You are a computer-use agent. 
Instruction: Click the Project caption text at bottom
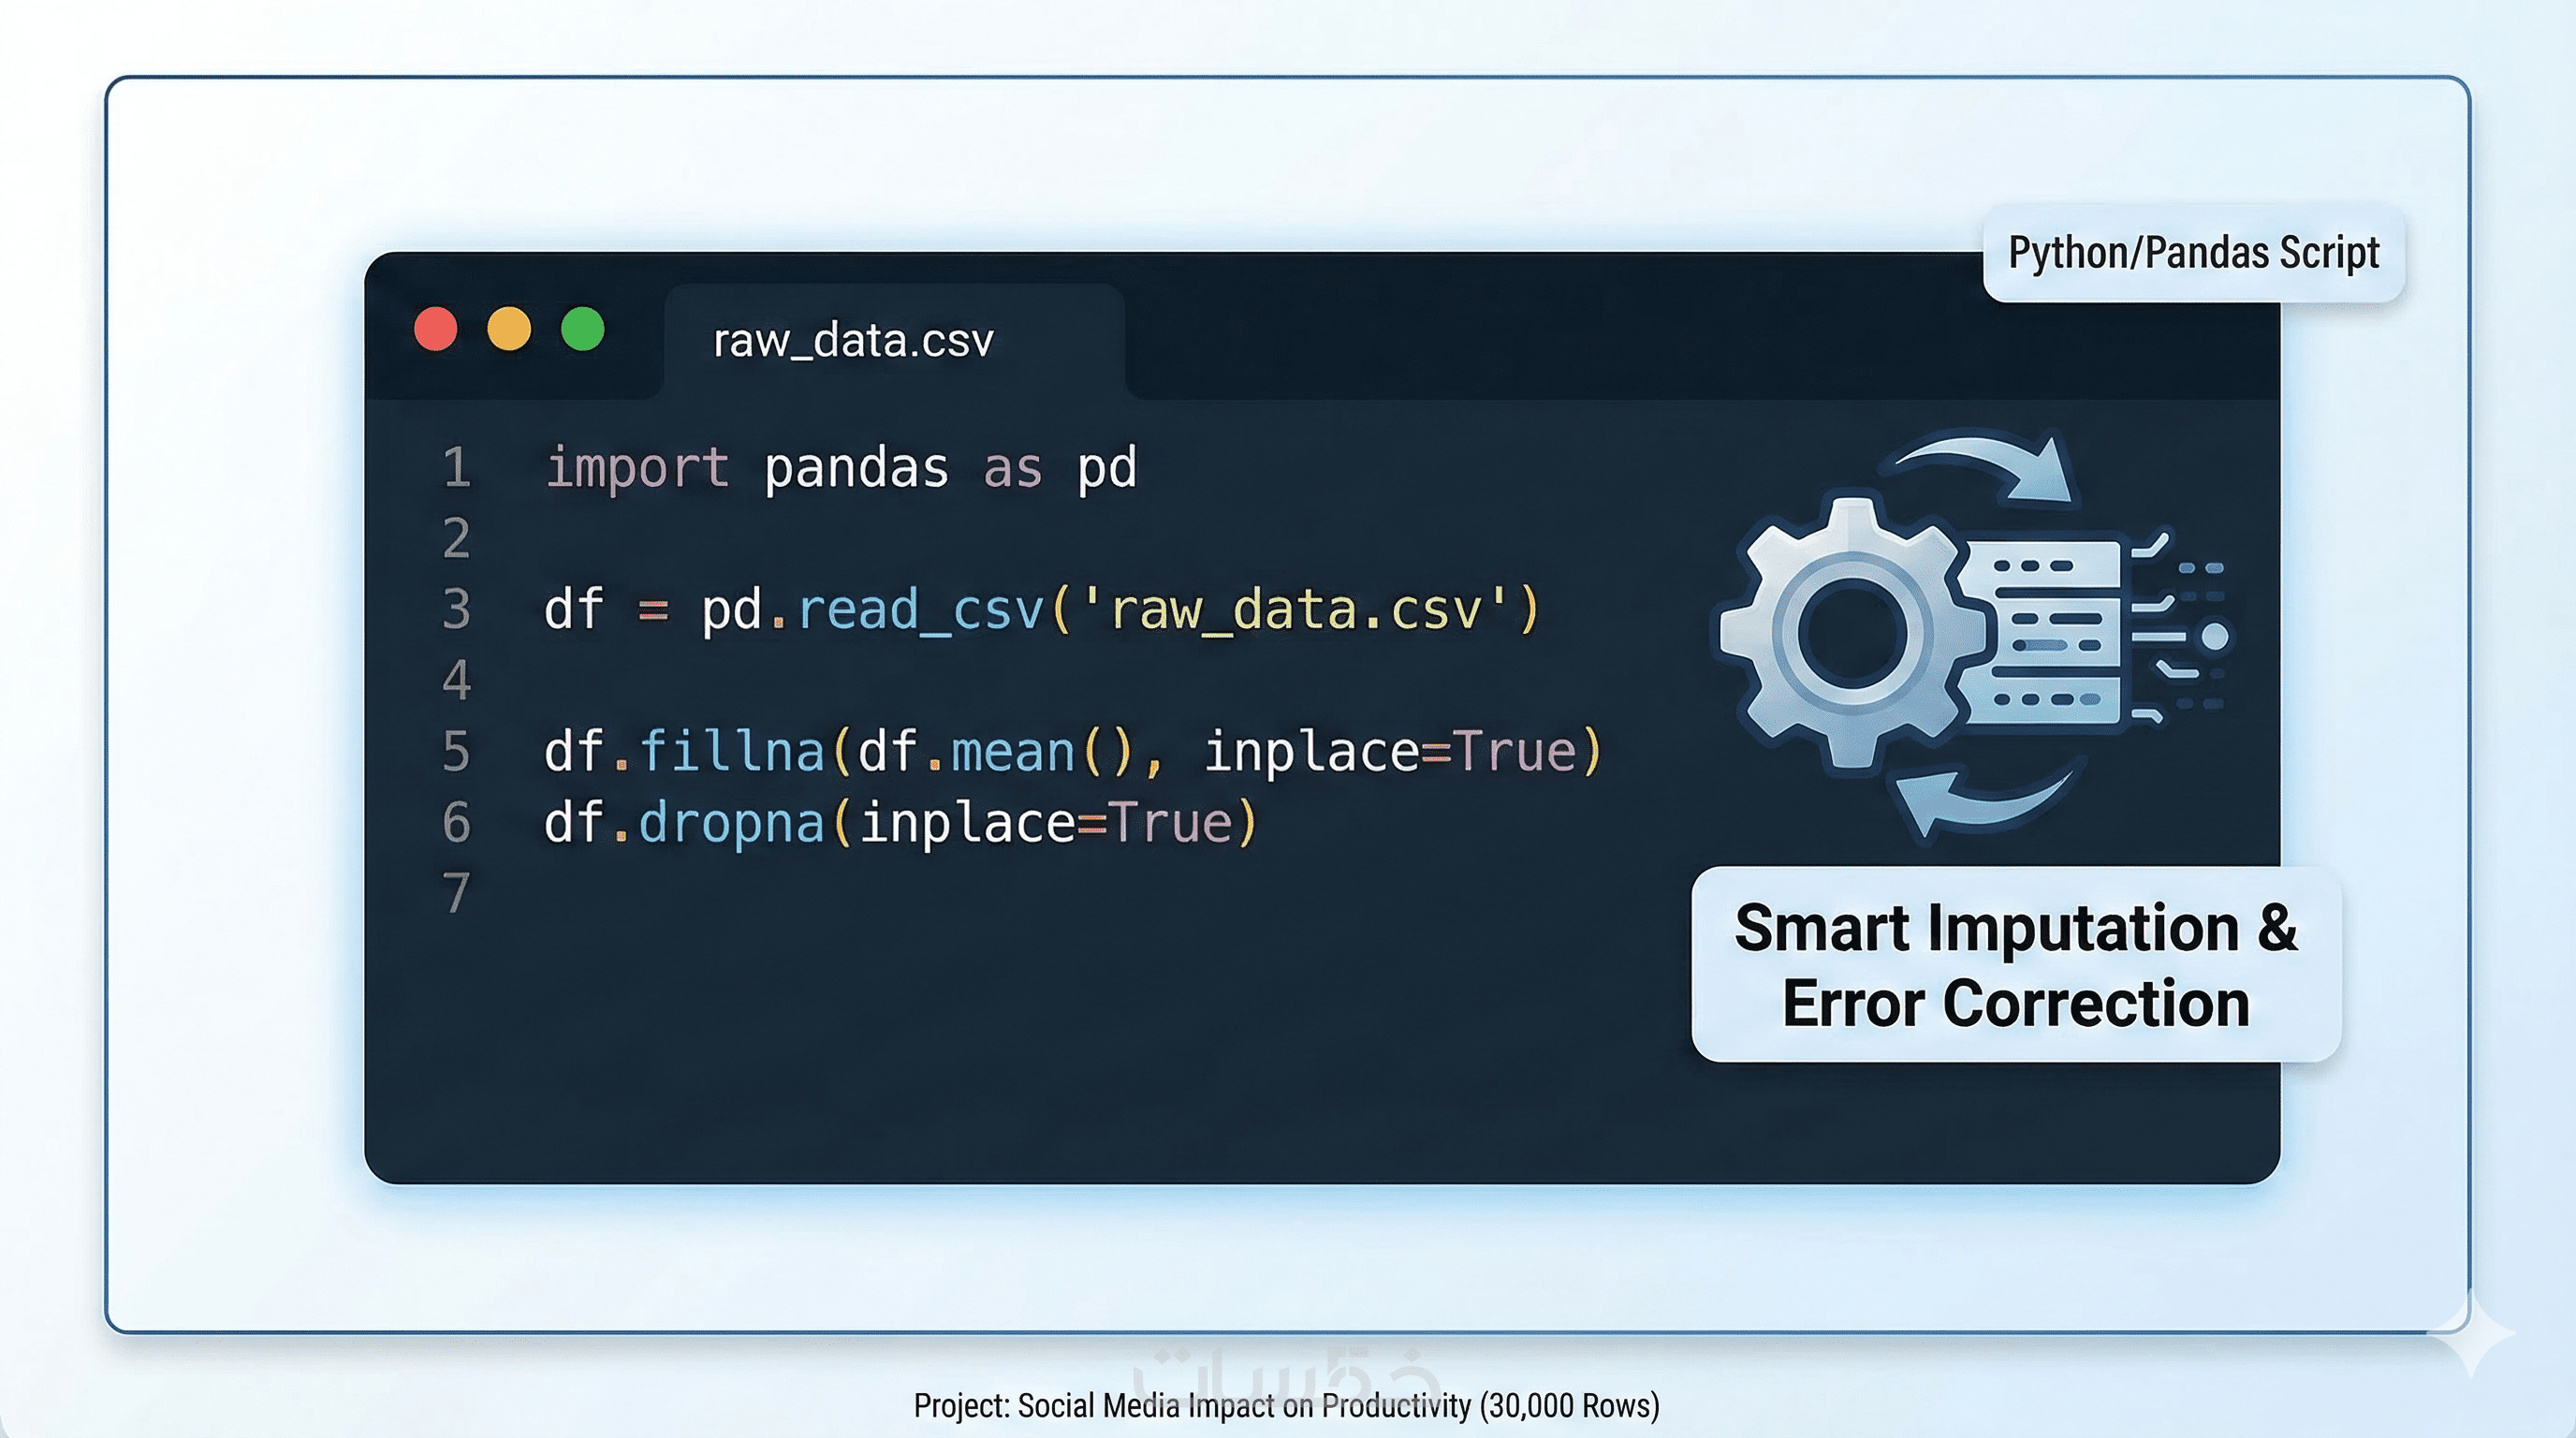[1286, 1406]
